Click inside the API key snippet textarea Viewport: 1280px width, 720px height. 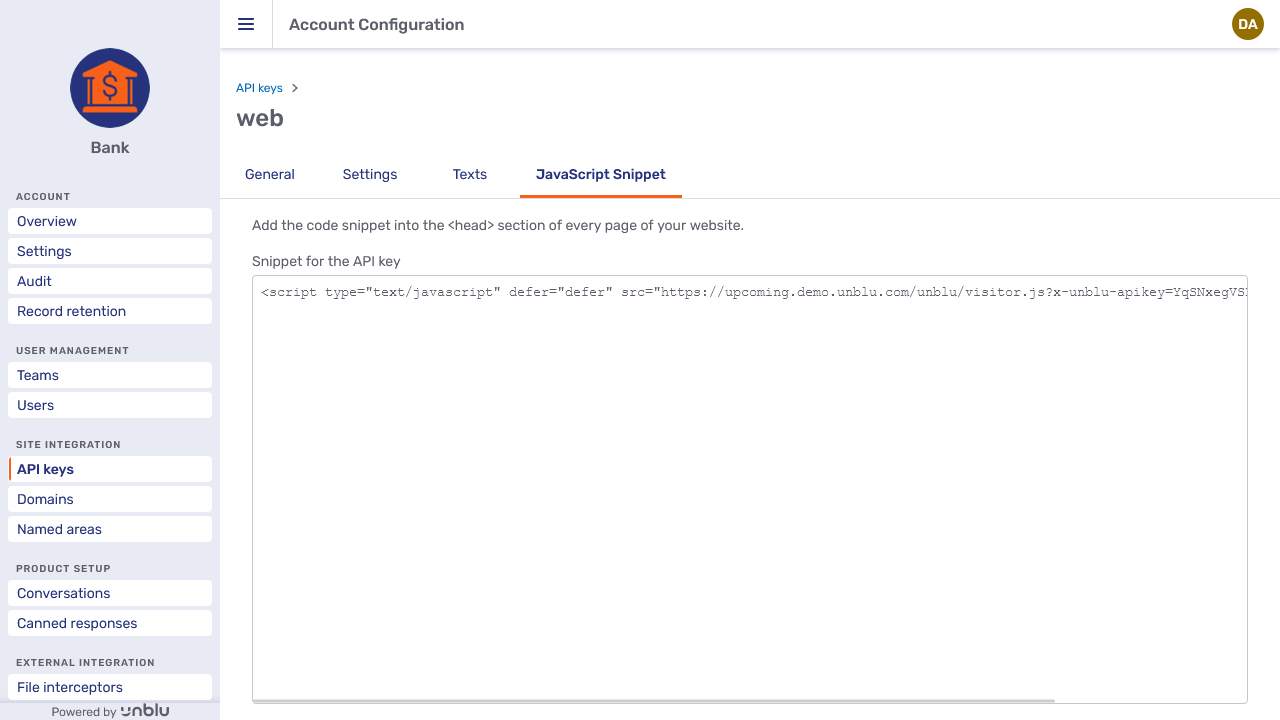coord(749,480)
